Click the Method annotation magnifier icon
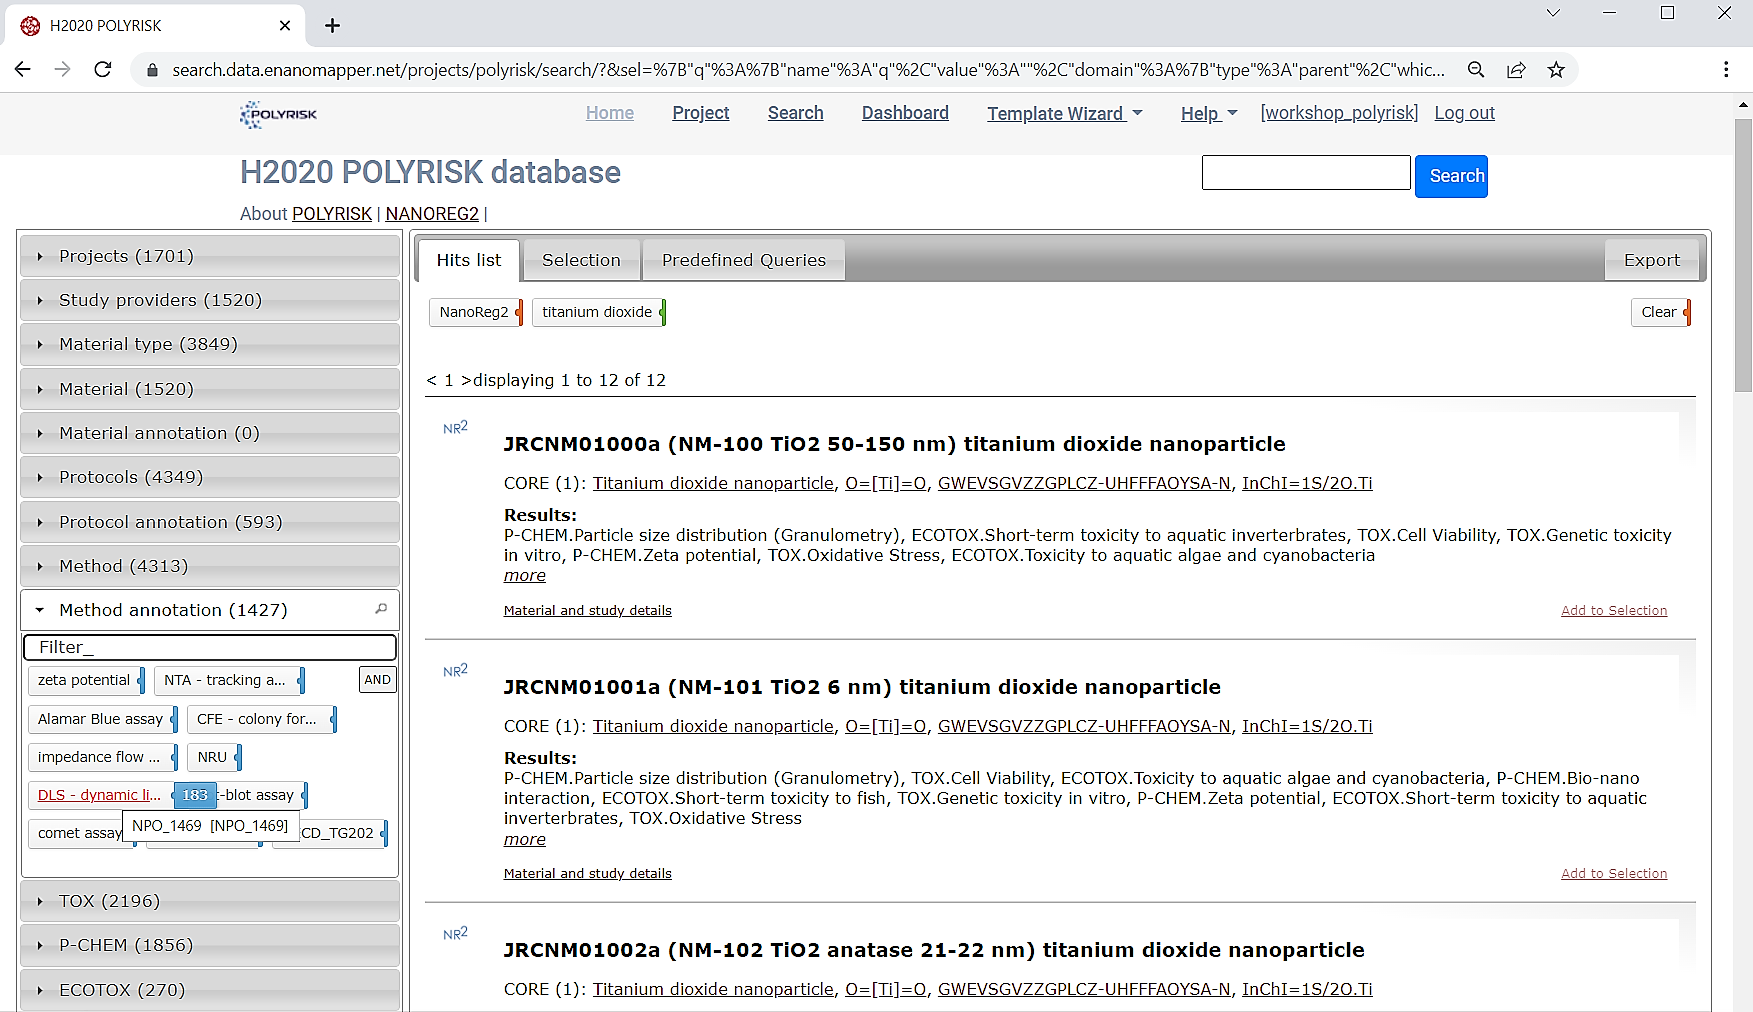The height and width of the screenshot is (1012, 1753). pos(381,609)
